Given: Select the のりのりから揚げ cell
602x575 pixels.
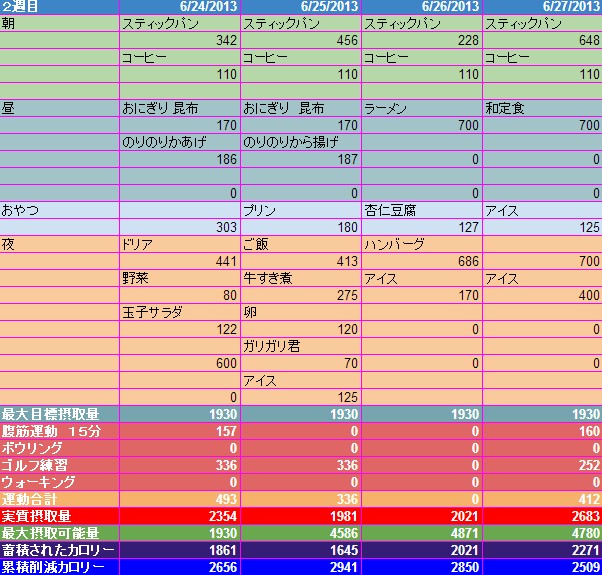Looking at the screenshot, I should [x=301, y=142].
